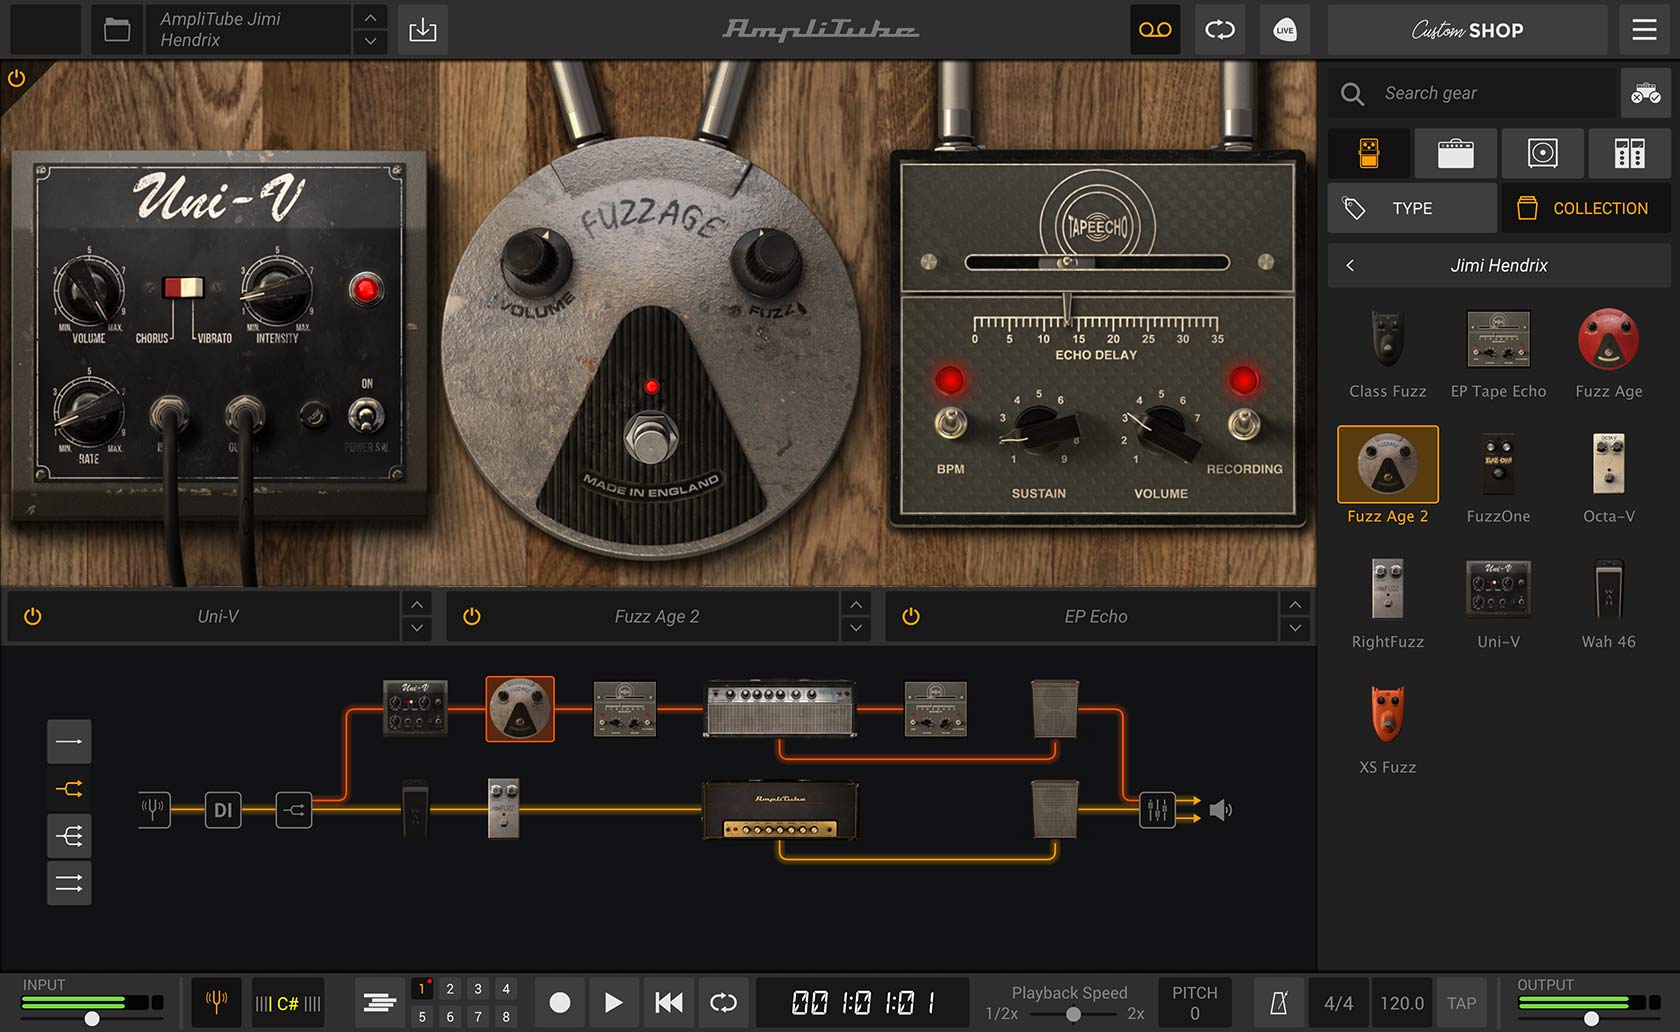
Task: Flip the Uni-V ON power toggle switch
Action: (x=366, y=415)
